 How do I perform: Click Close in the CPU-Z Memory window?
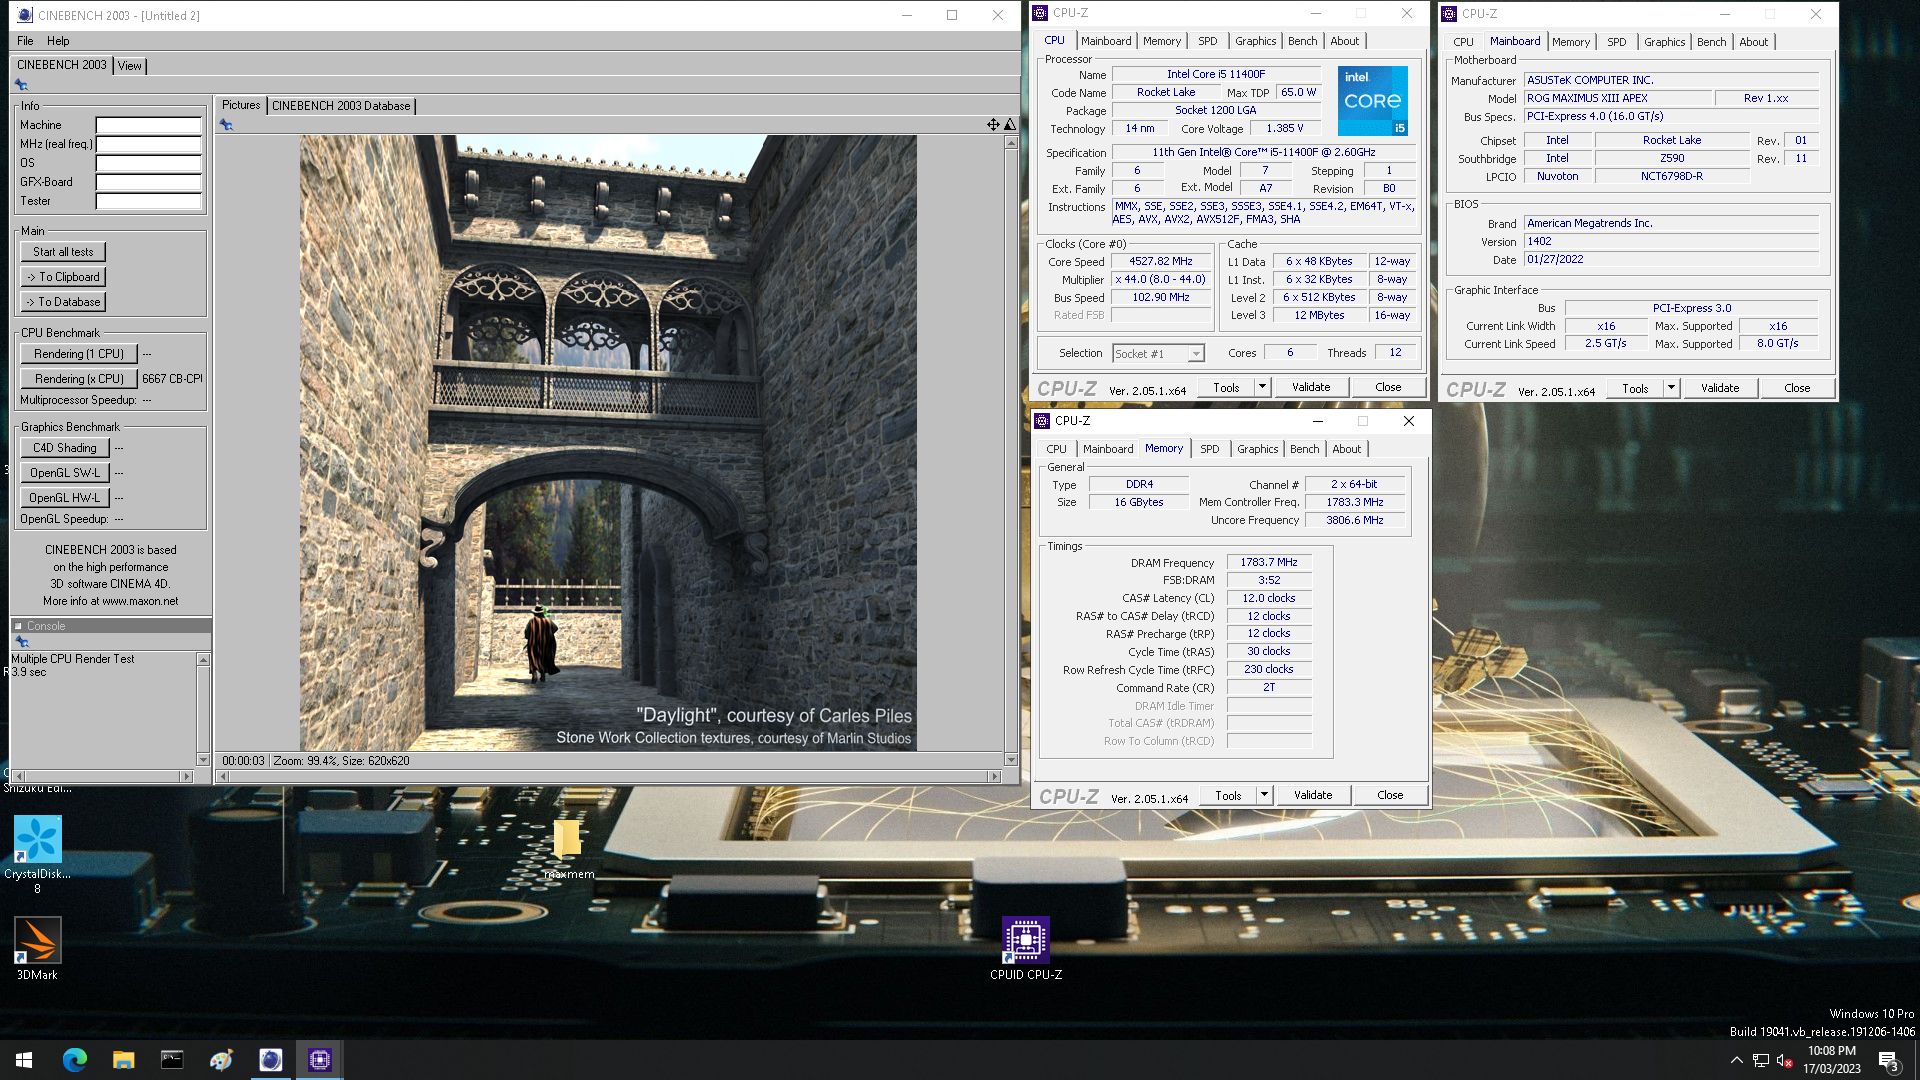pyautogui.click(x=1390, y=795)
